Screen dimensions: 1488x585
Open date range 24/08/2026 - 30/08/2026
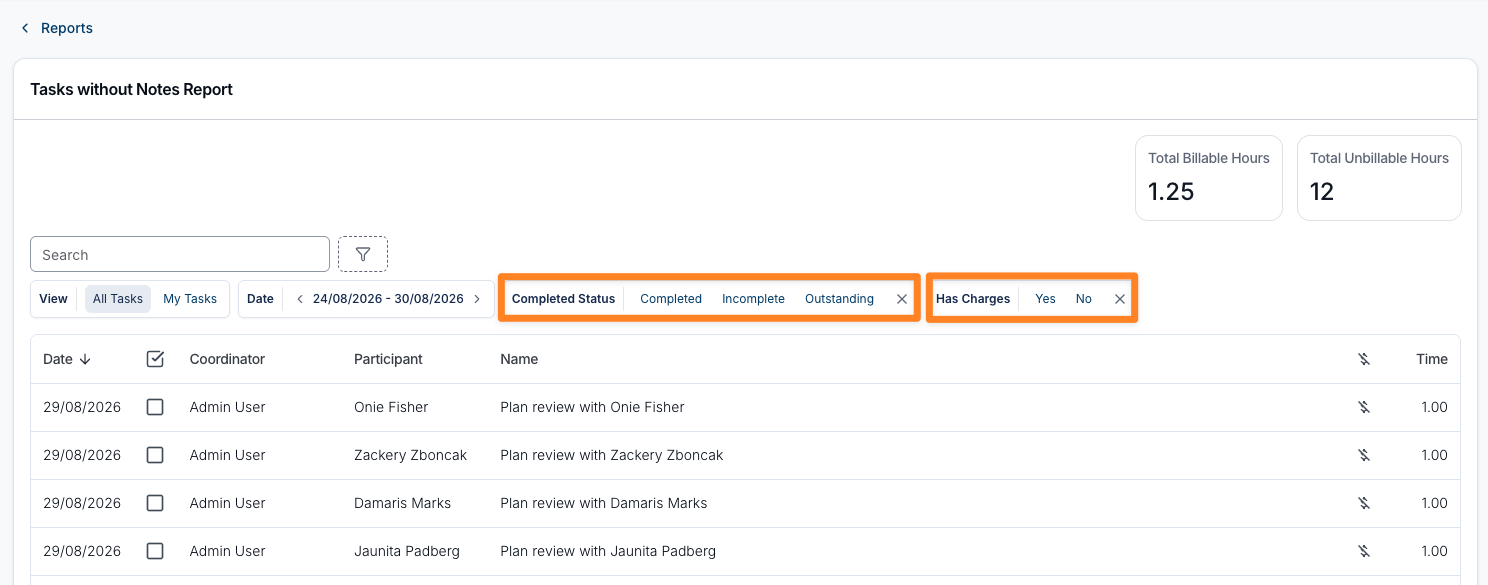coord(388,299)
